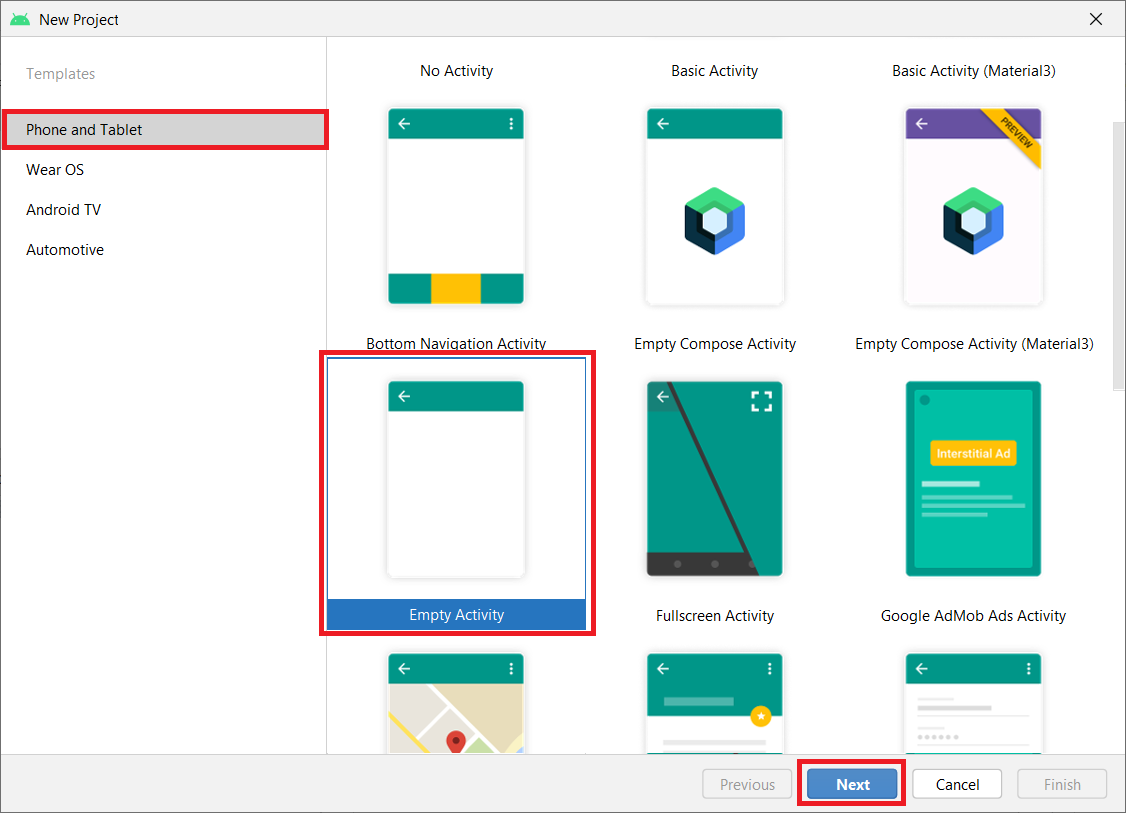Open the Automotive template category
Image resolution: width=1126 pixels, height=813 pixels.
click(65, 250)
